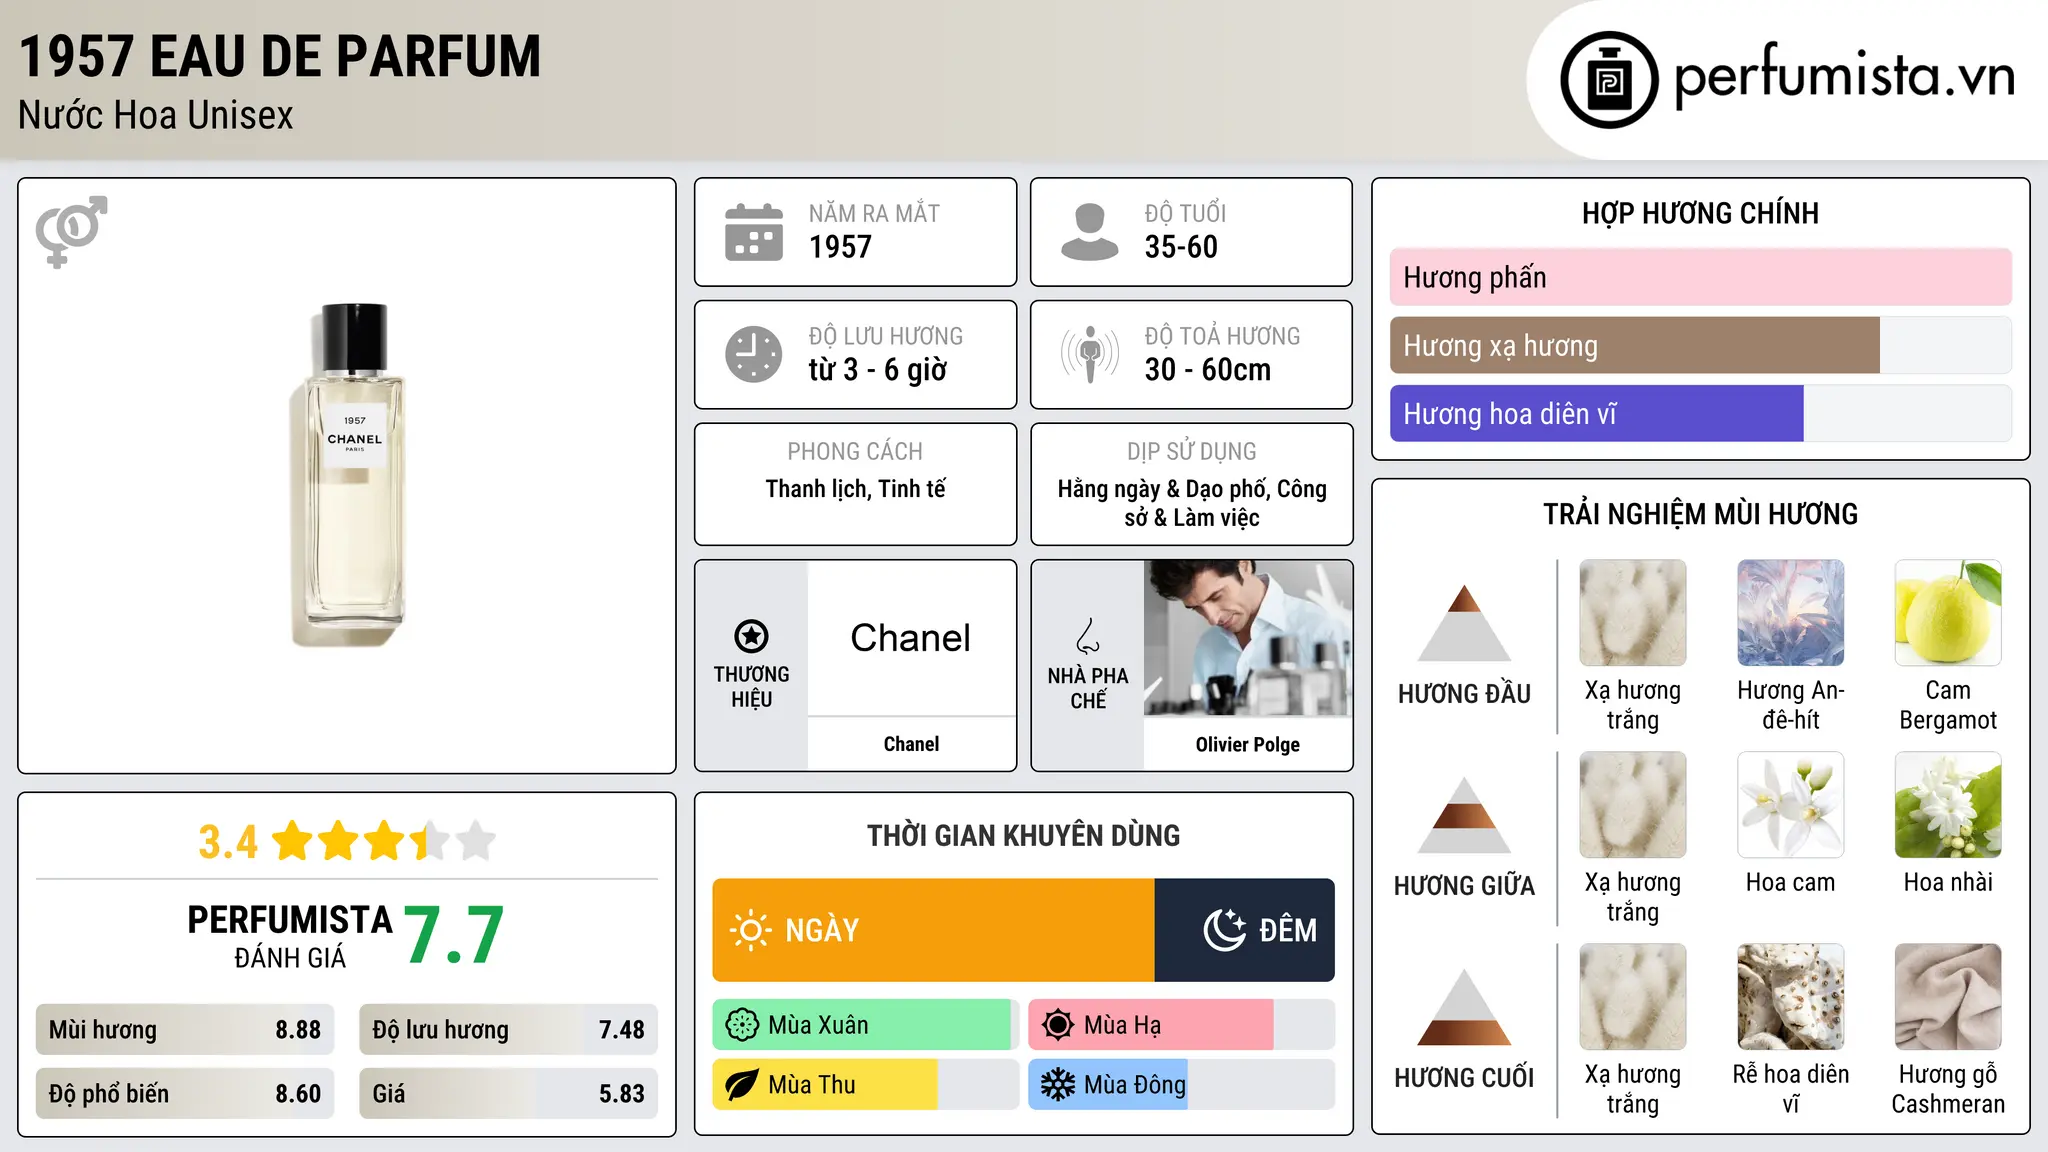Click the 35-60 age range value
This screenshot has width=2048, height=1152.
coord(1181,247)
